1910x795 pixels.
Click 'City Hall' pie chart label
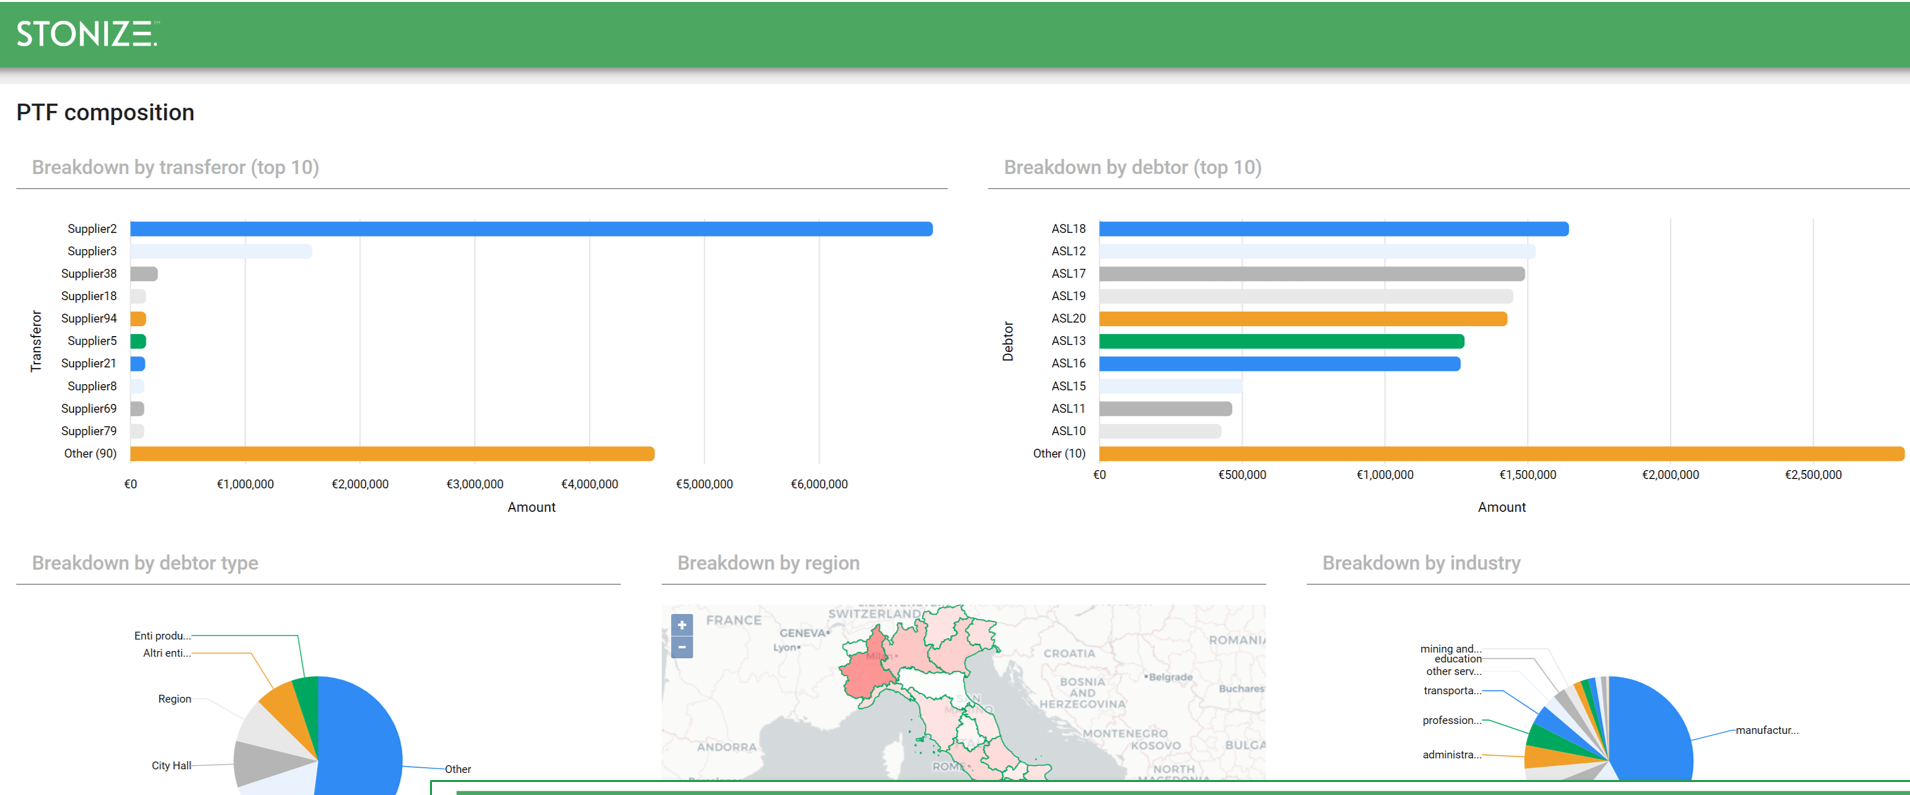[x=171, y=766]
